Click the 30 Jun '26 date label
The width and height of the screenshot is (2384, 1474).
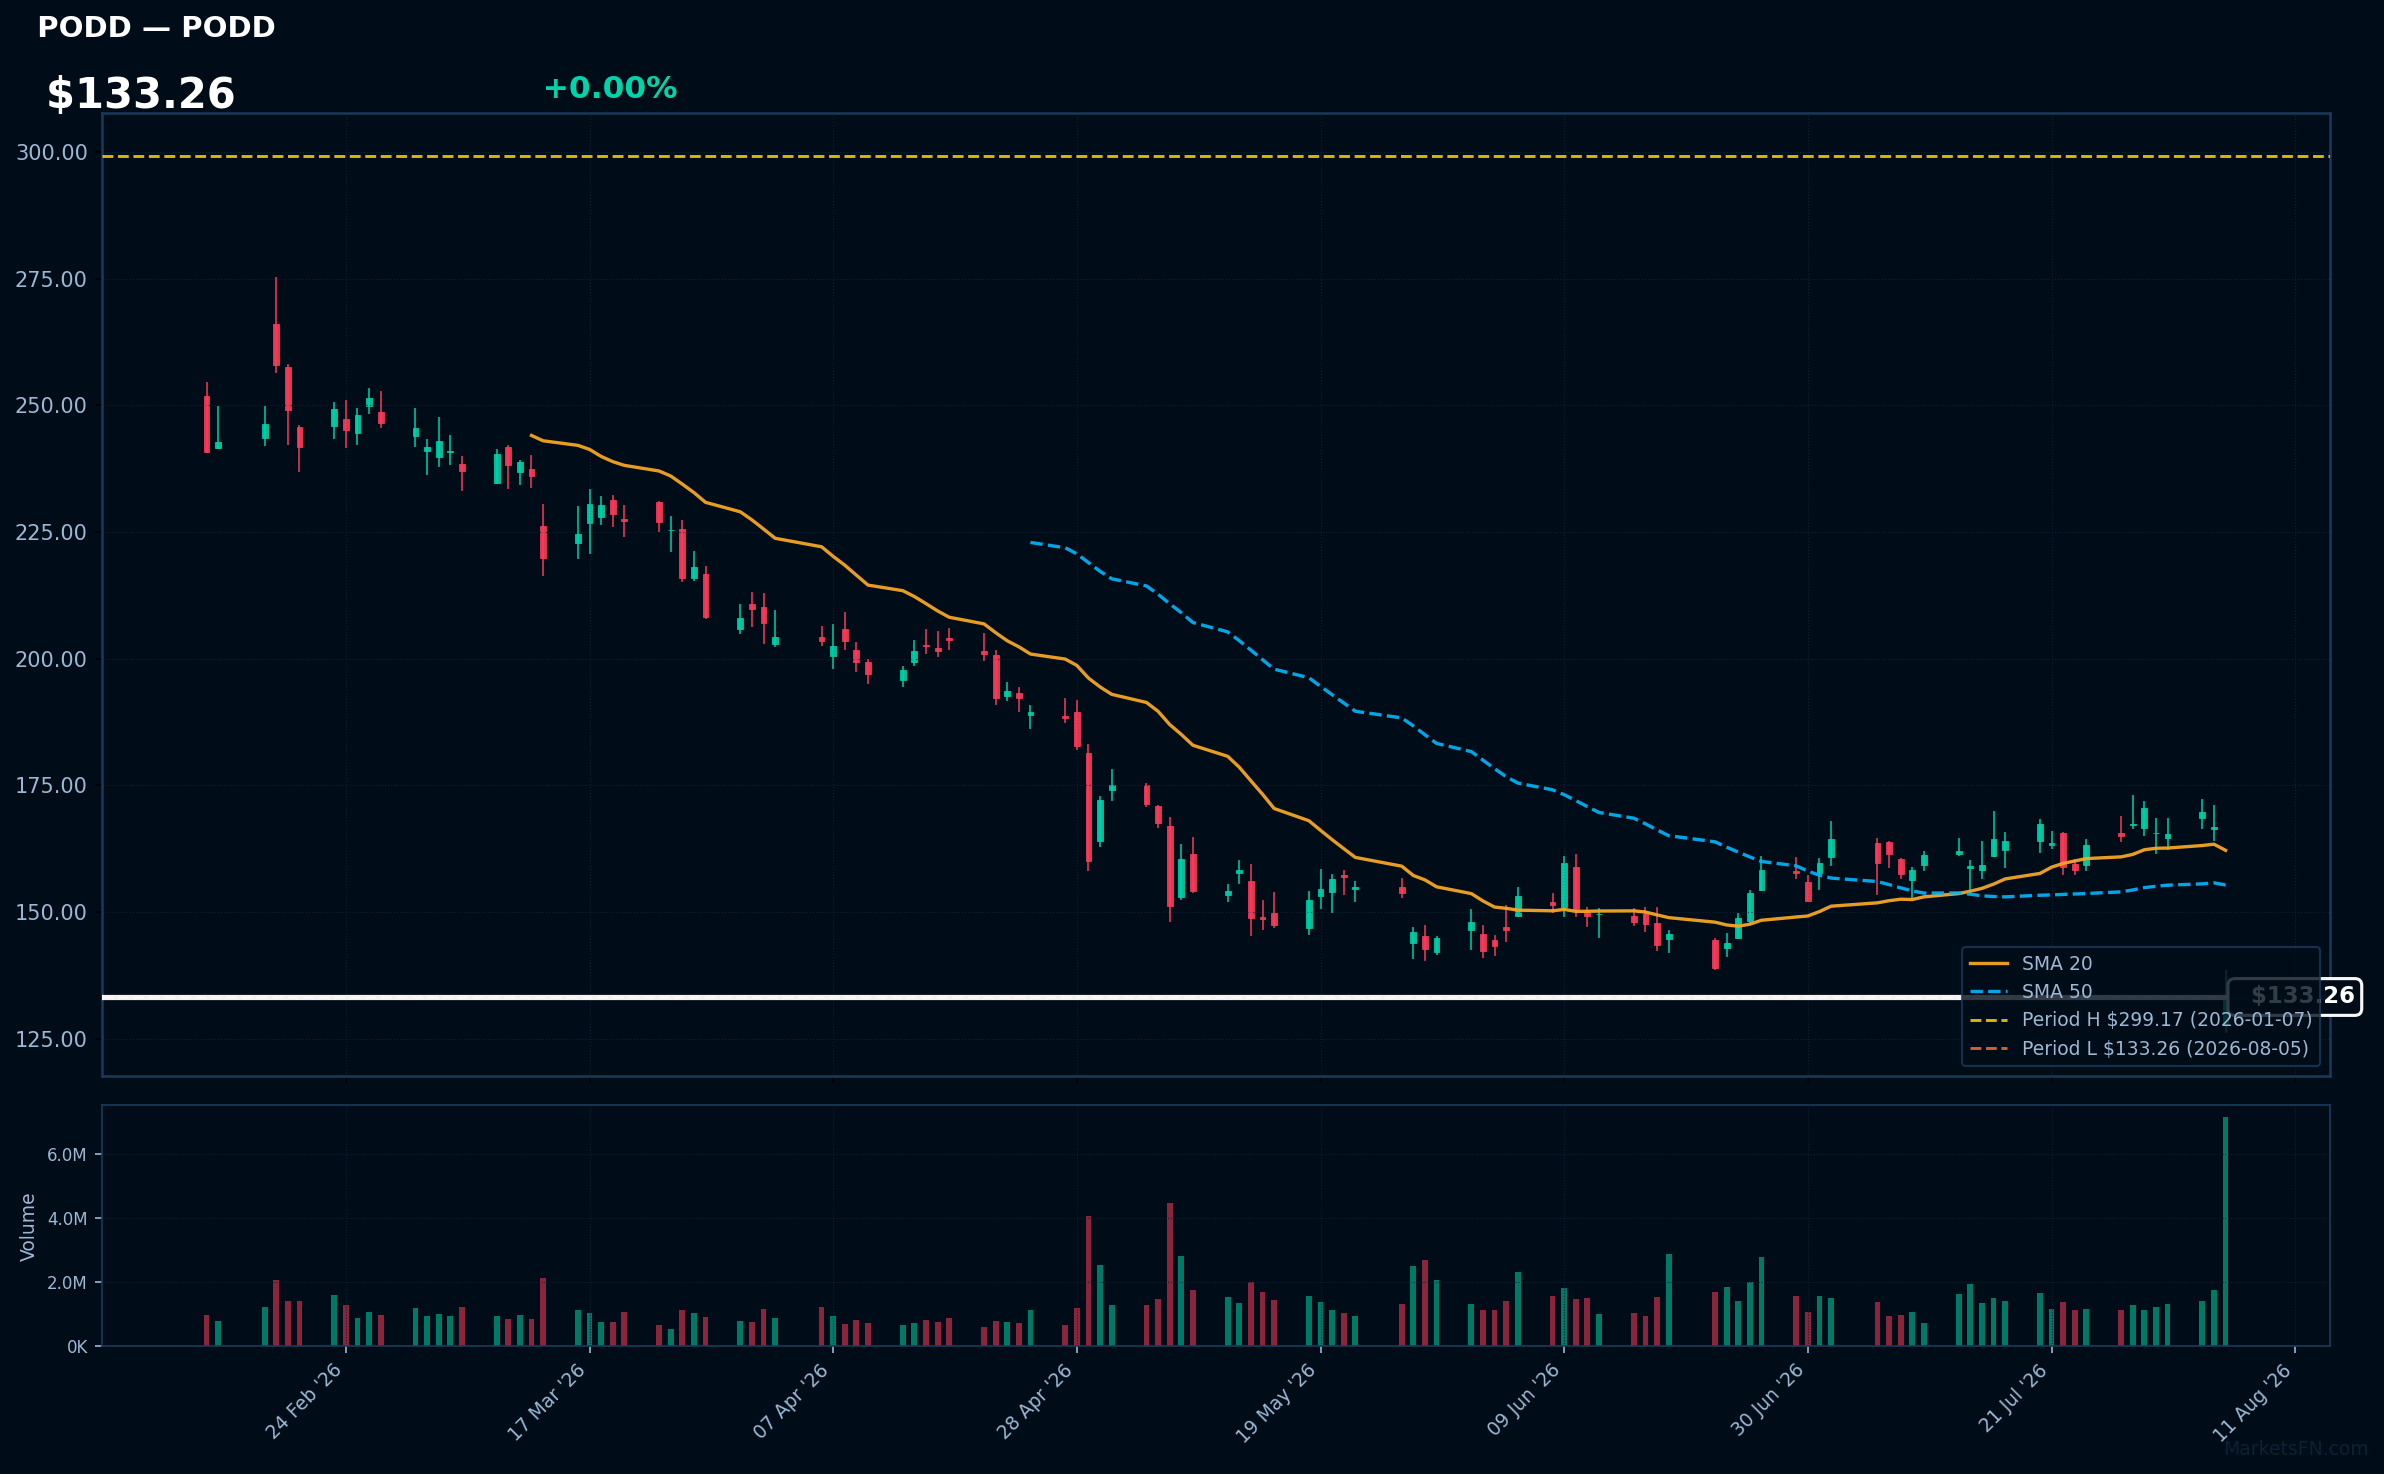1766,1400
